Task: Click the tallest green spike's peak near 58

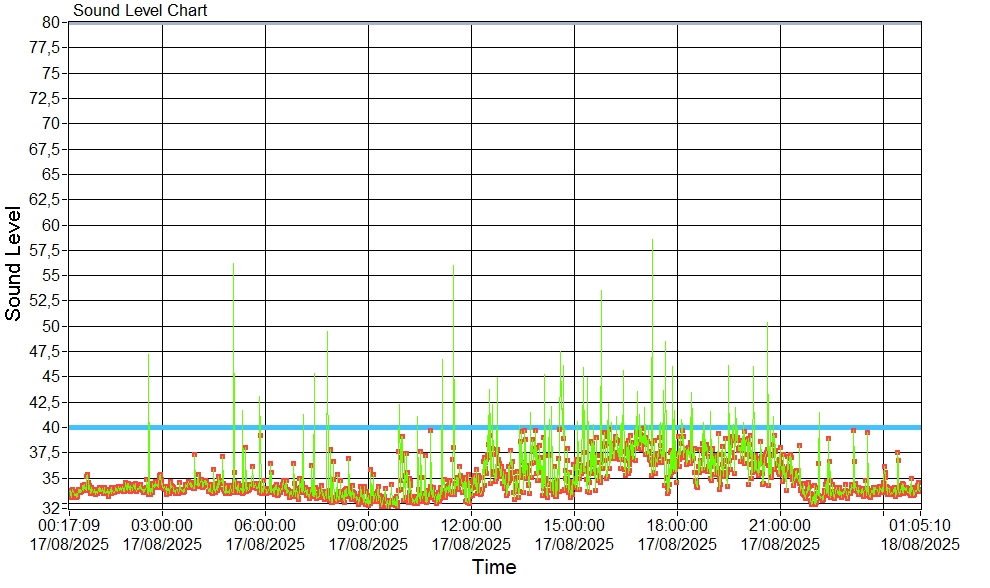Action: coord(653,240)
